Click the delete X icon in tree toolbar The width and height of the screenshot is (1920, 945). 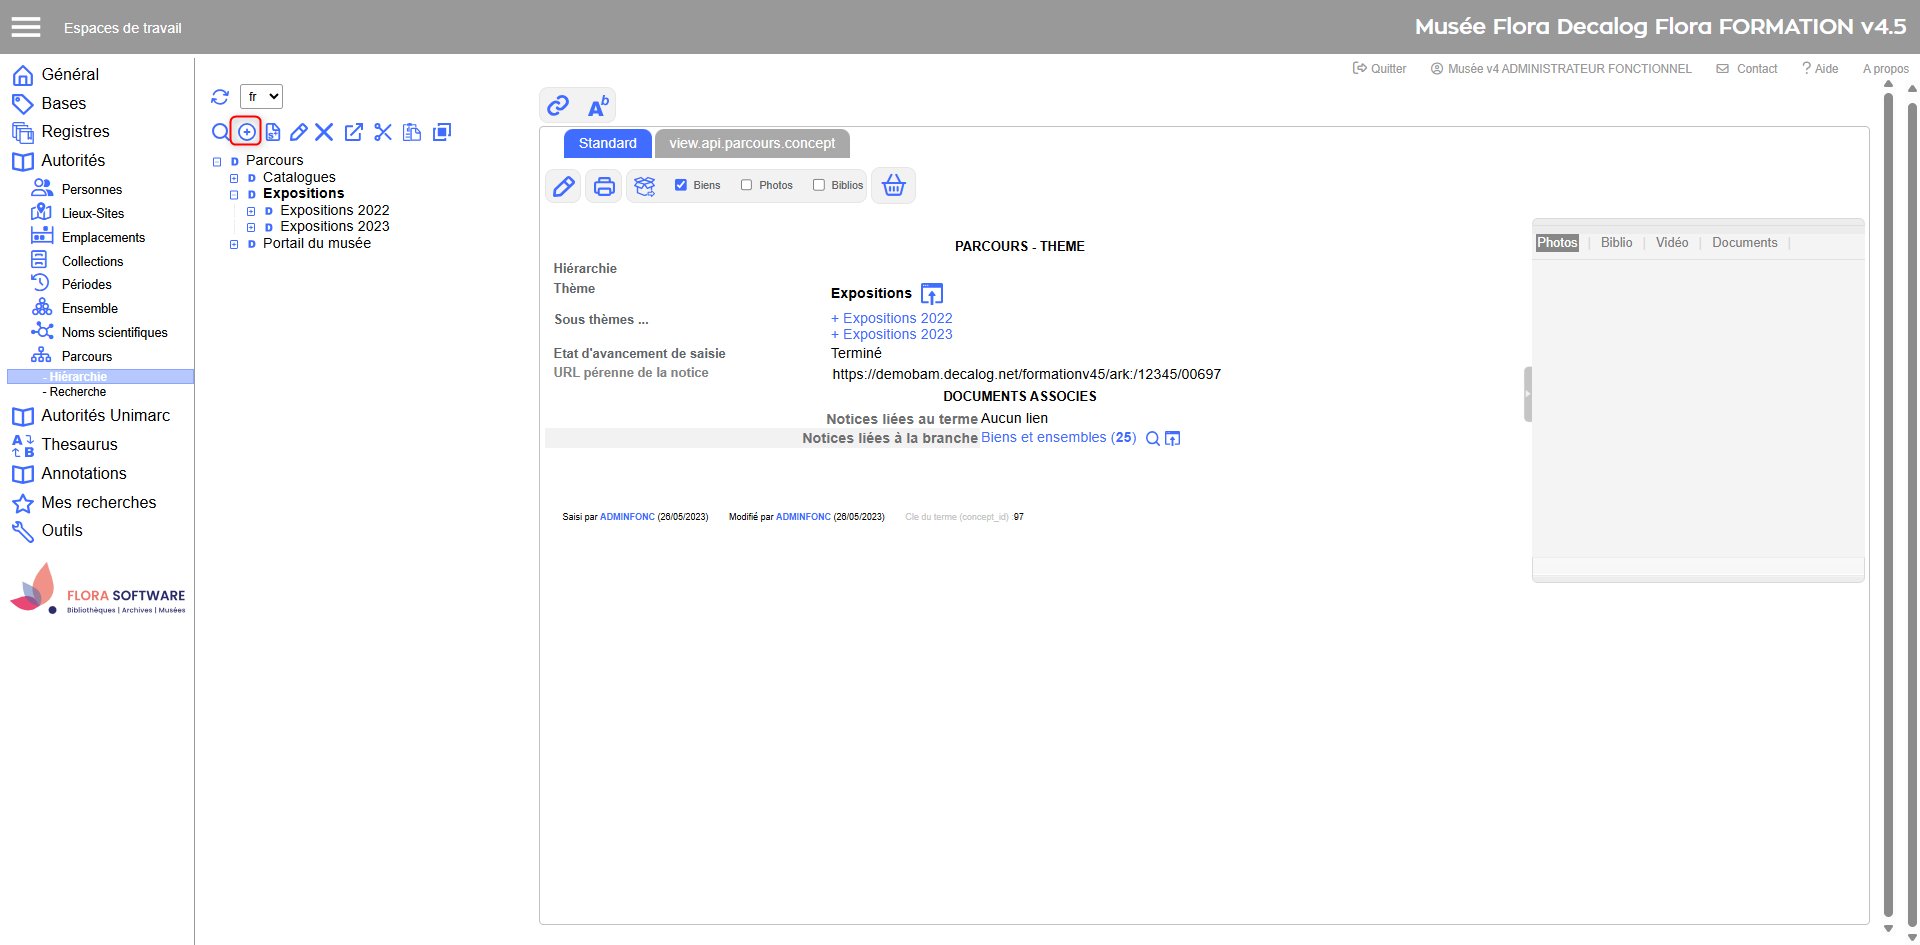click(324, 132)
